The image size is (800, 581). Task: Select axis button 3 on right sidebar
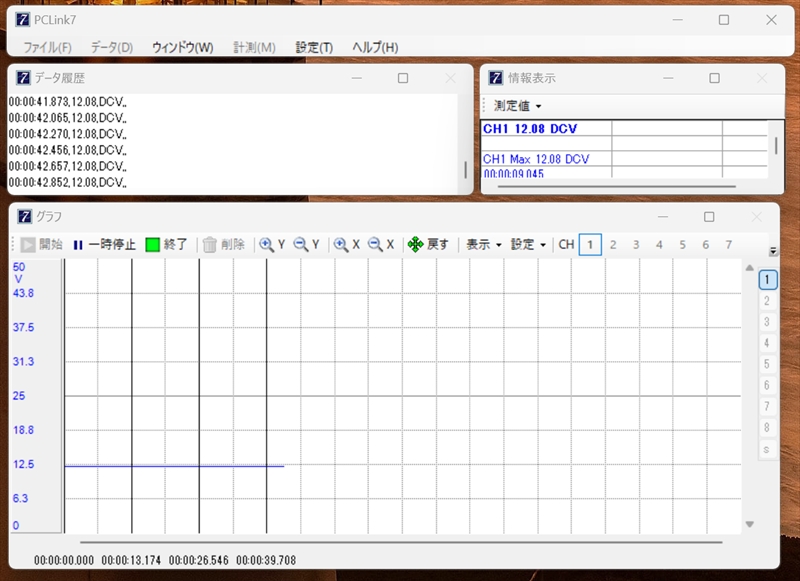(x=767, y=322)
